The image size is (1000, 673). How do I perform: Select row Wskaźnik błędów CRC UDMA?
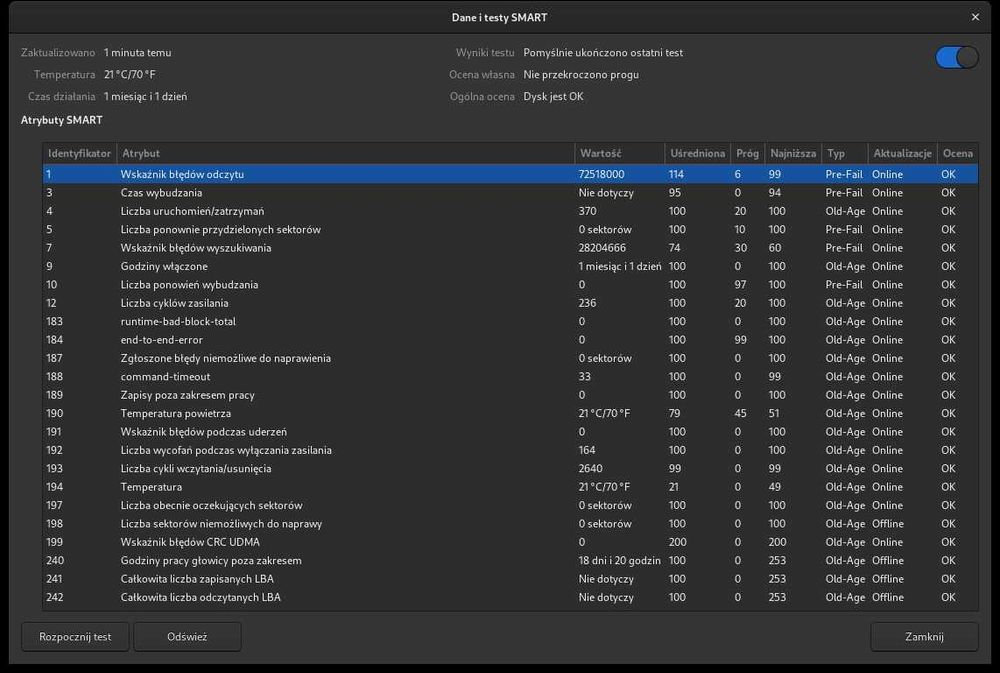[510, 542]
